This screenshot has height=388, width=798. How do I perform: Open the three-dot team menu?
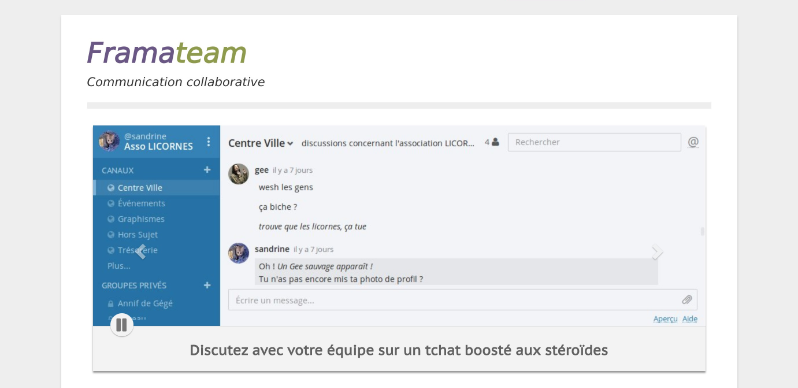pyautogui.click(x=208, y=142)
